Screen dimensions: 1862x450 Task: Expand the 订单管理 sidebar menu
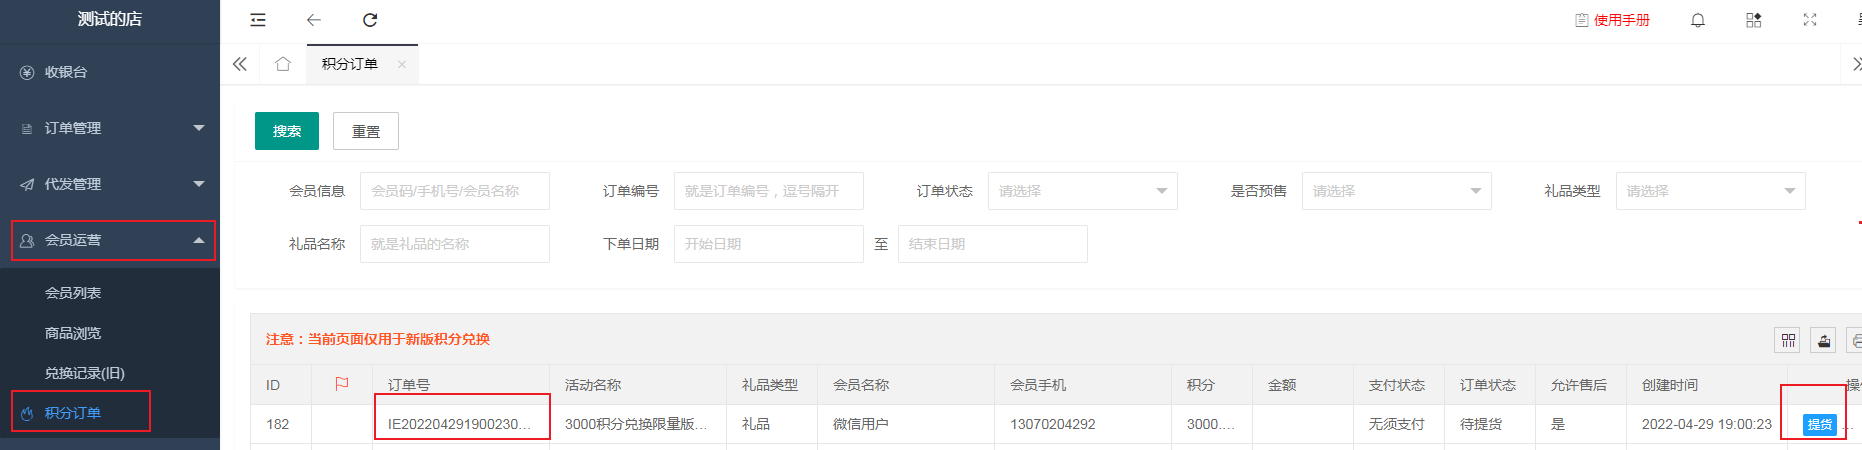click(110, 128)
